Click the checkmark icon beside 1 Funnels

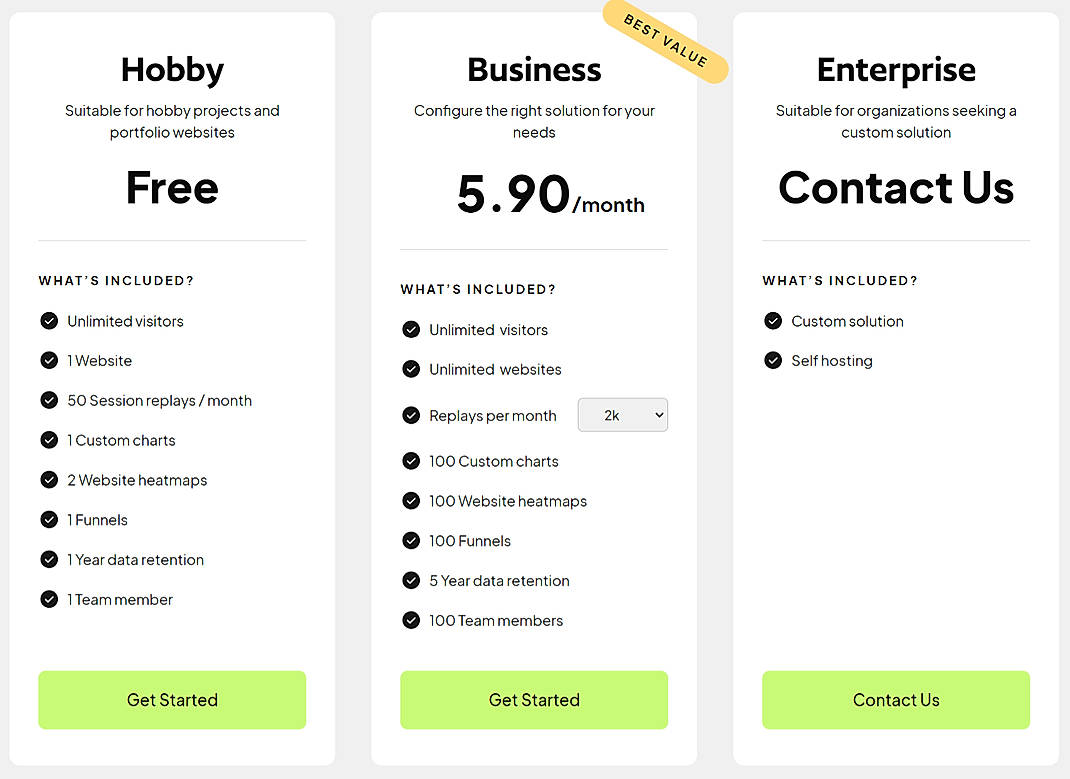49,520
